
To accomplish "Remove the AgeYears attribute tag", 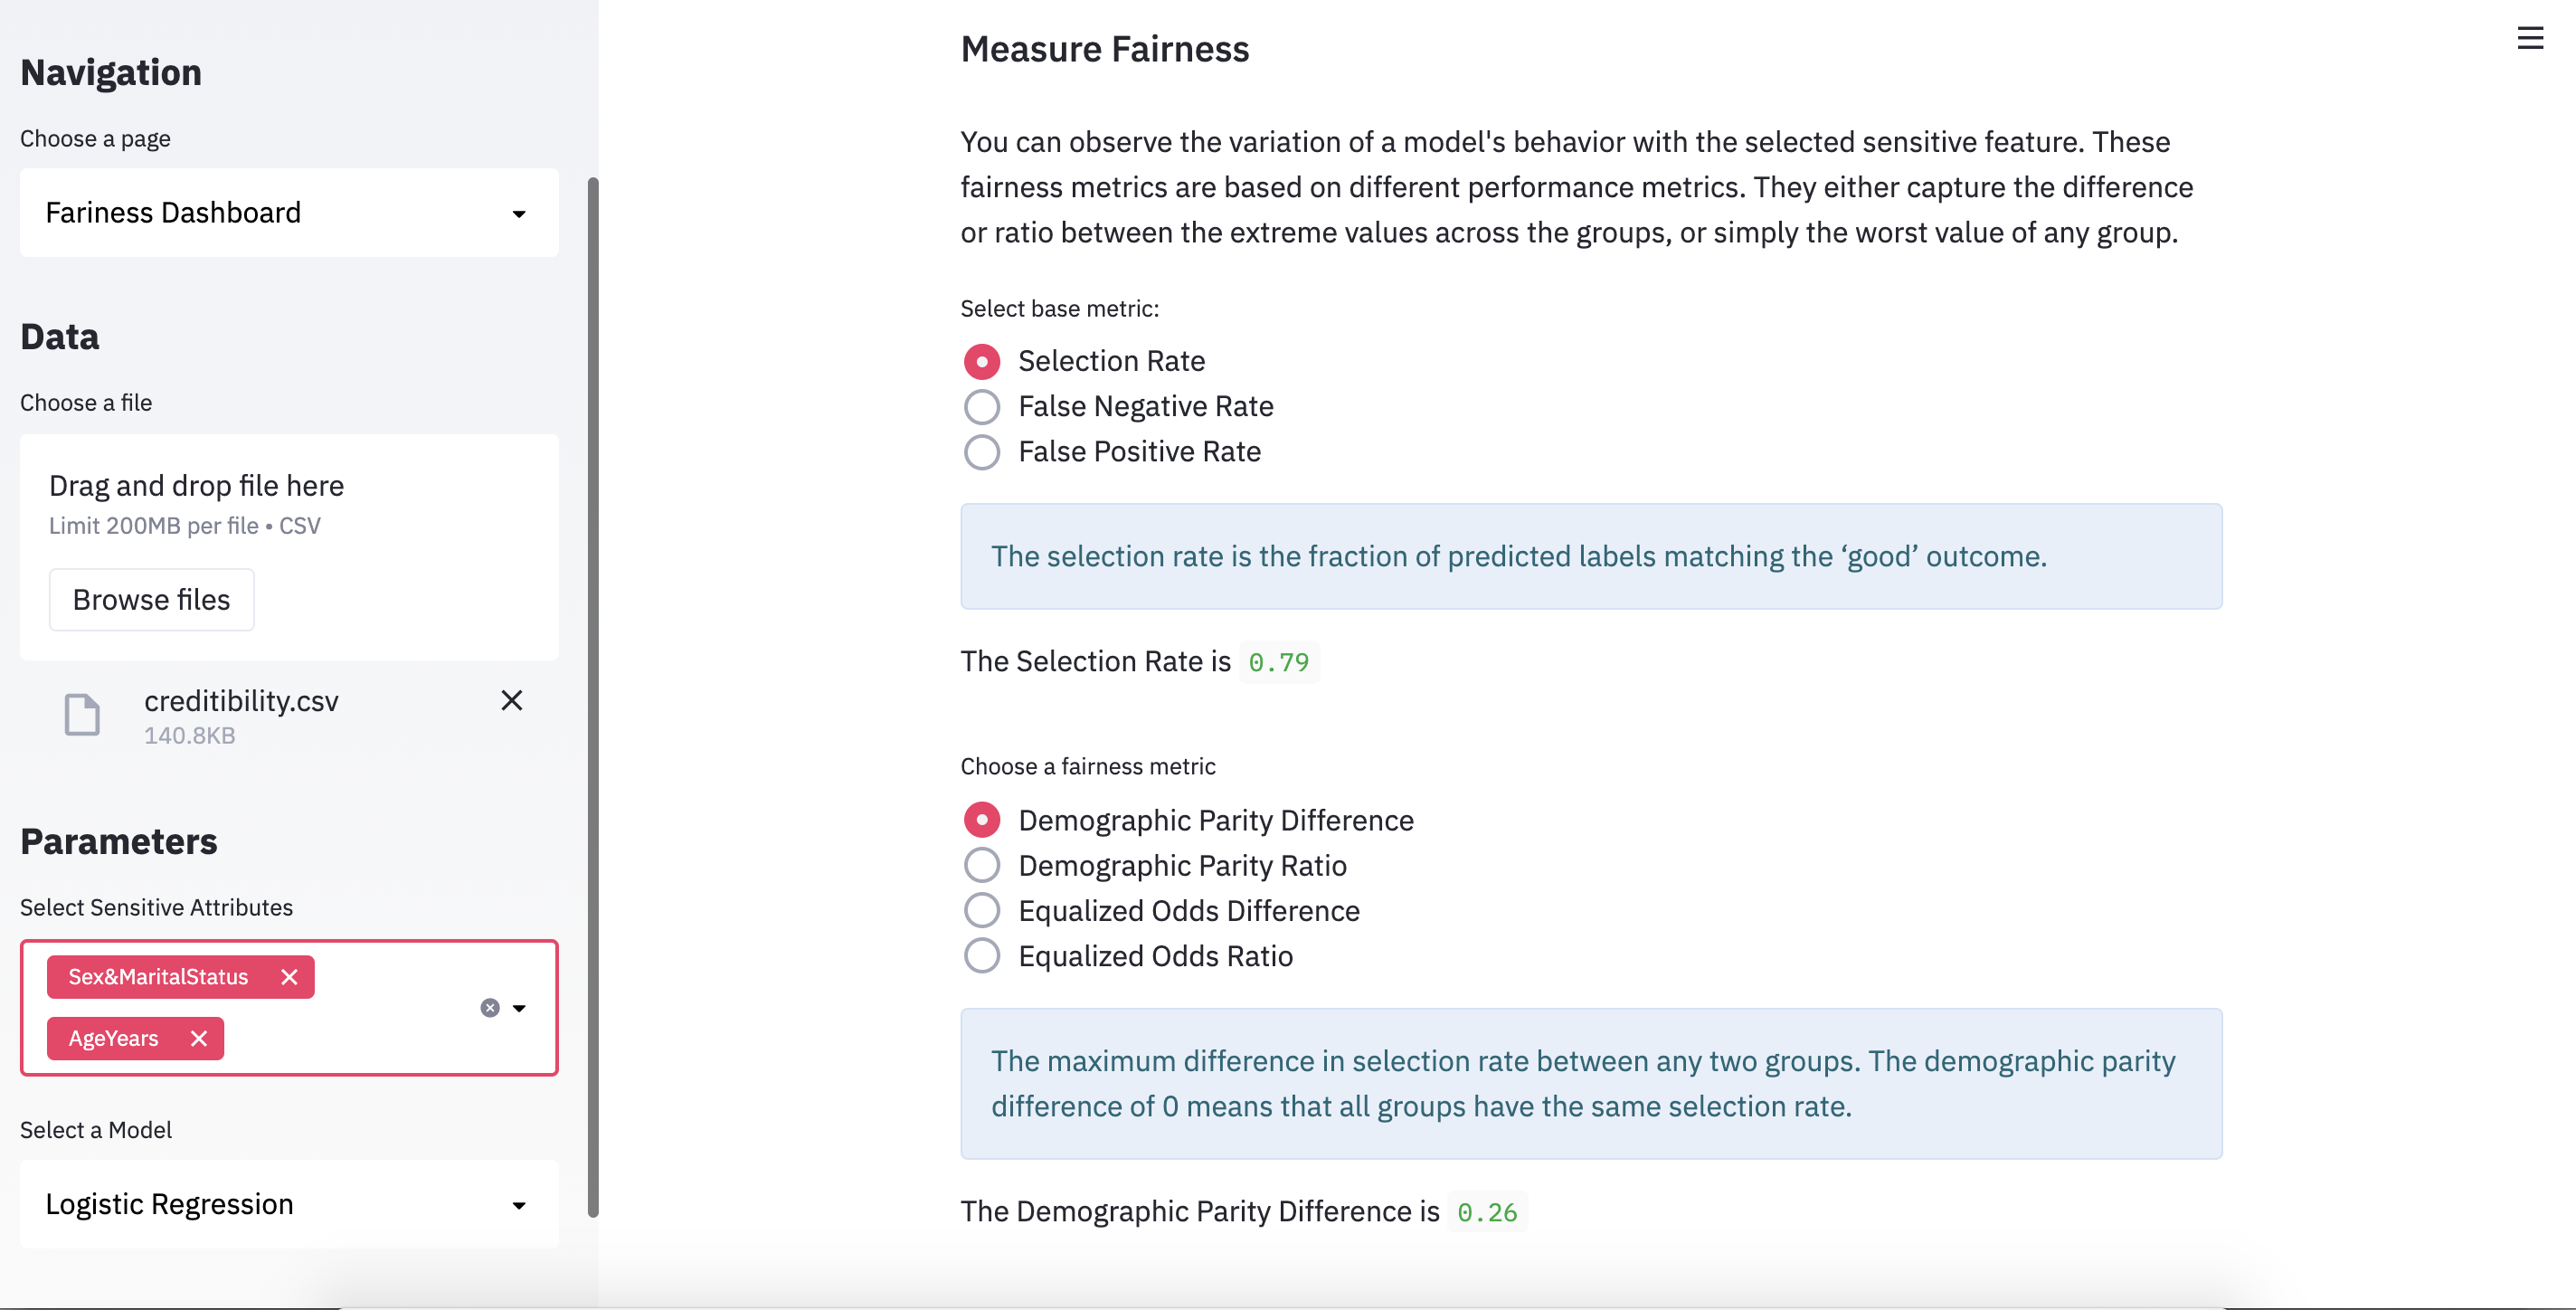I will tap(199, 1038).
